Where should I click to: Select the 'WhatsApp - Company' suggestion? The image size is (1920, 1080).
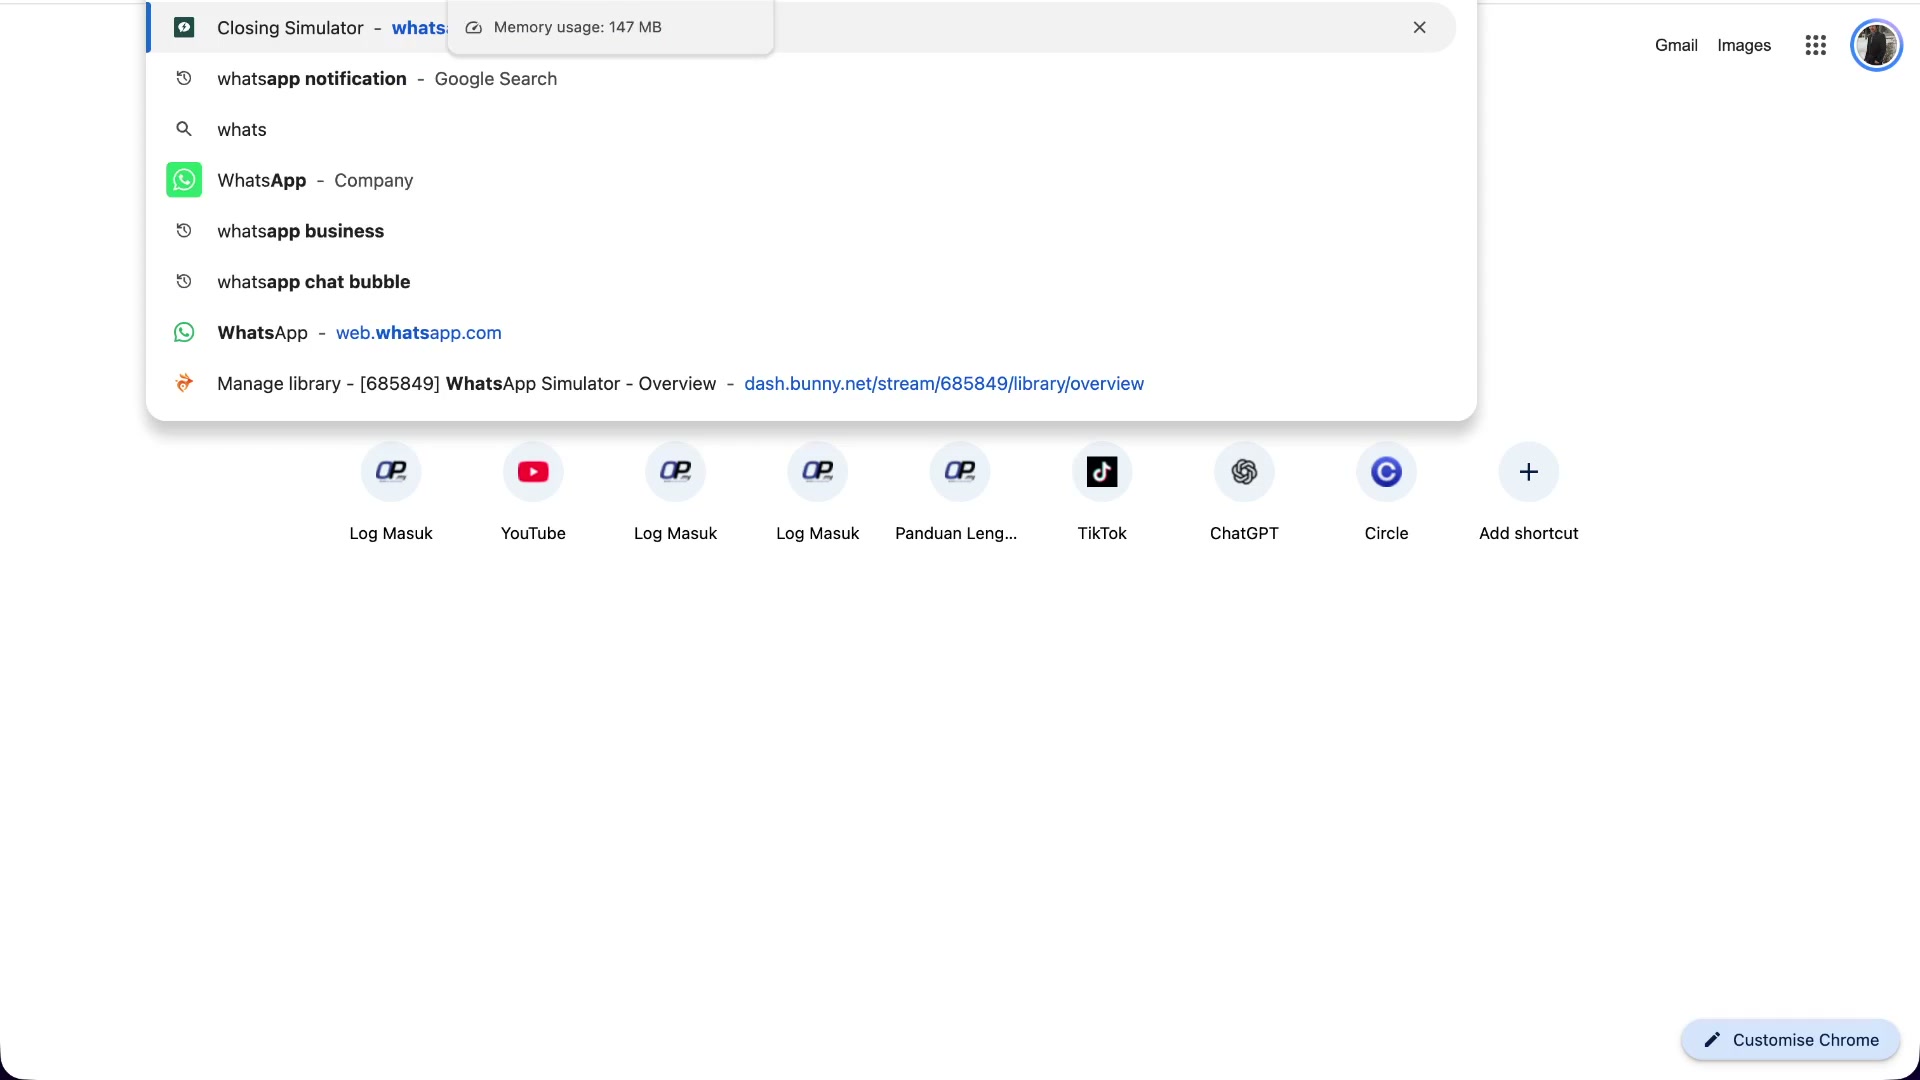point(811,180)
